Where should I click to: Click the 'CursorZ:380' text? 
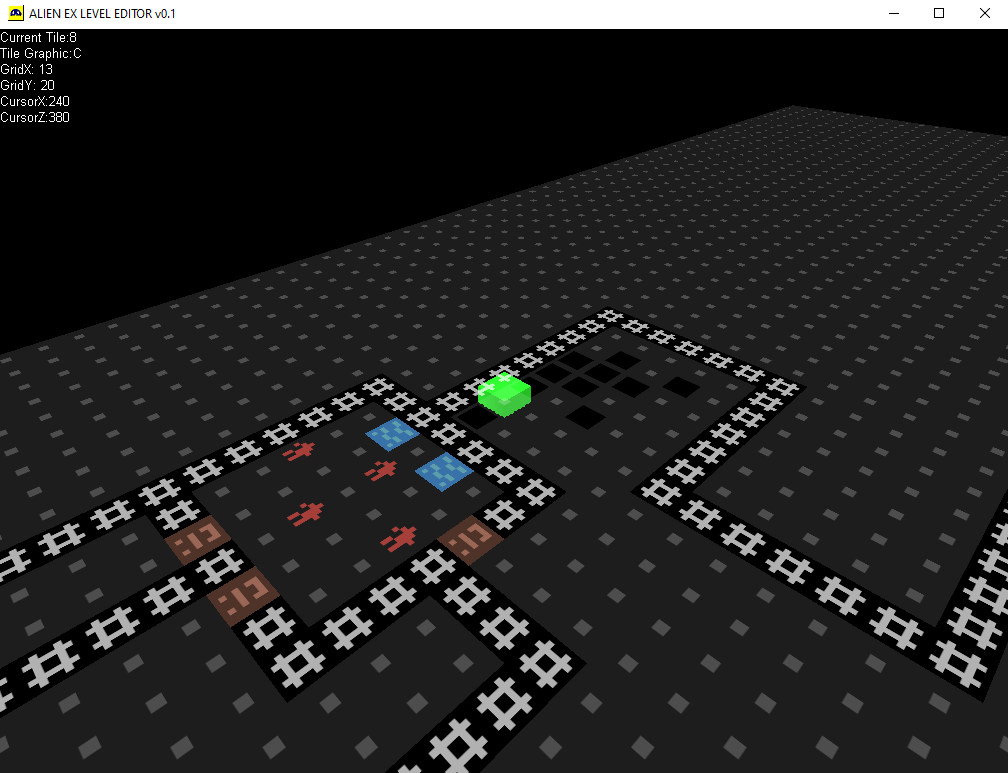[x=35, y=118]
